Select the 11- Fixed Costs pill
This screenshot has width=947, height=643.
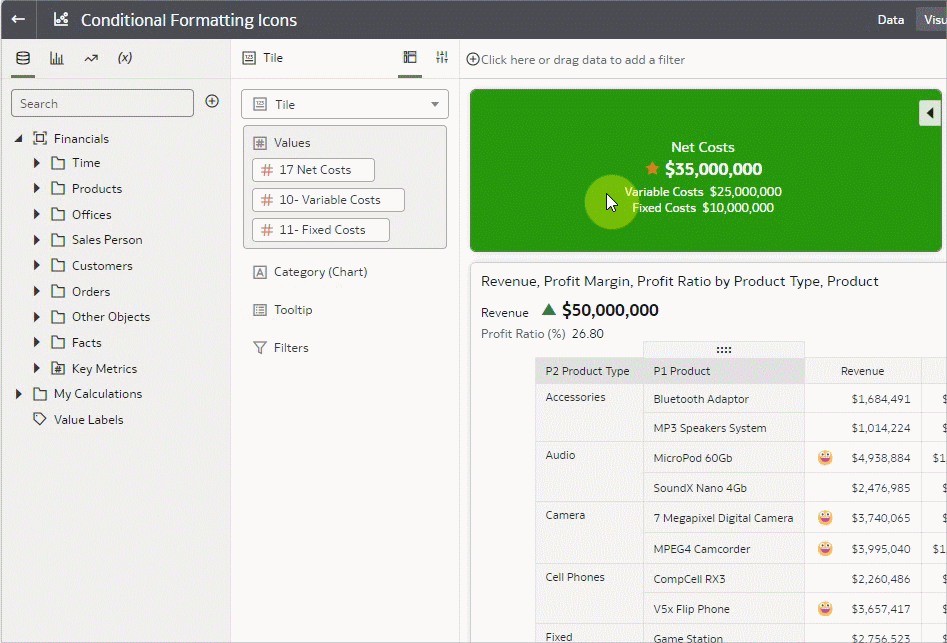(x=321, y=230)
